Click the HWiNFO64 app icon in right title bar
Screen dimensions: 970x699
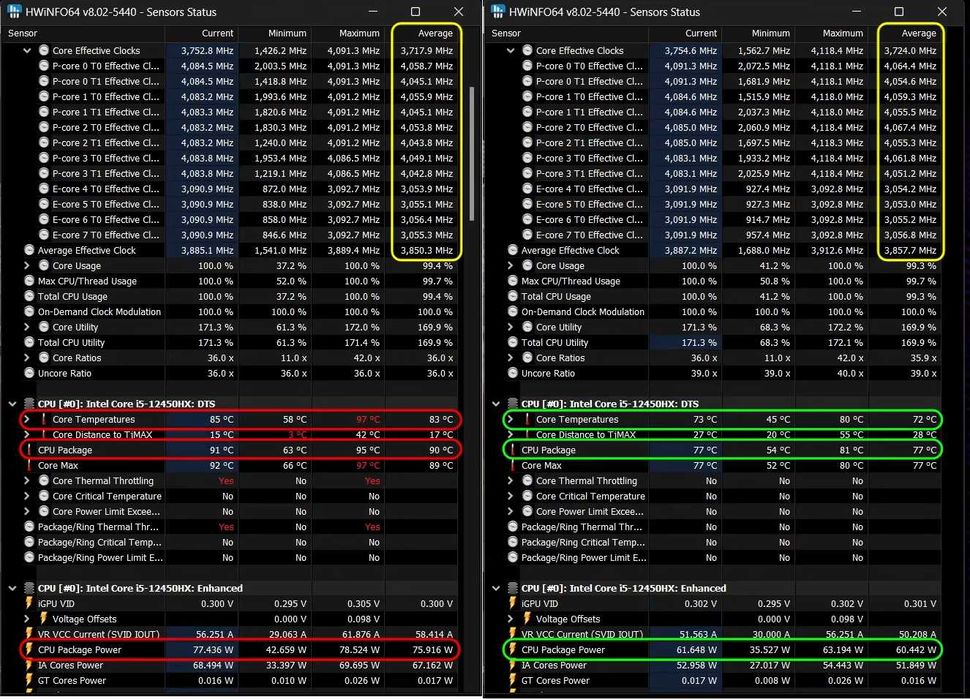tap(497, 11)
